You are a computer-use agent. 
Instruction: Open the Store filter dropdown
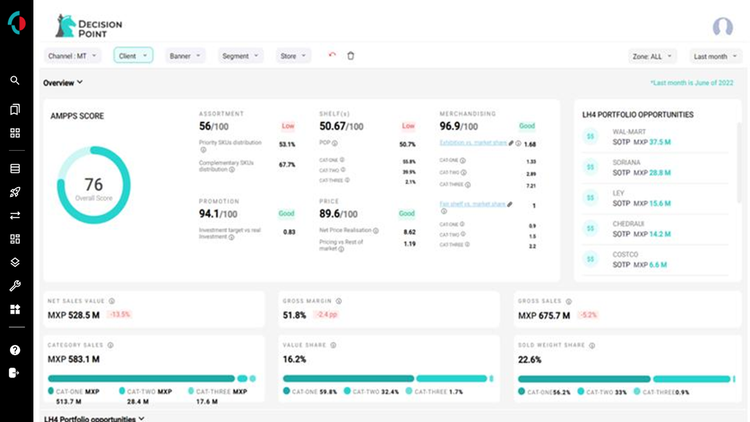click(x=293, y=56)
